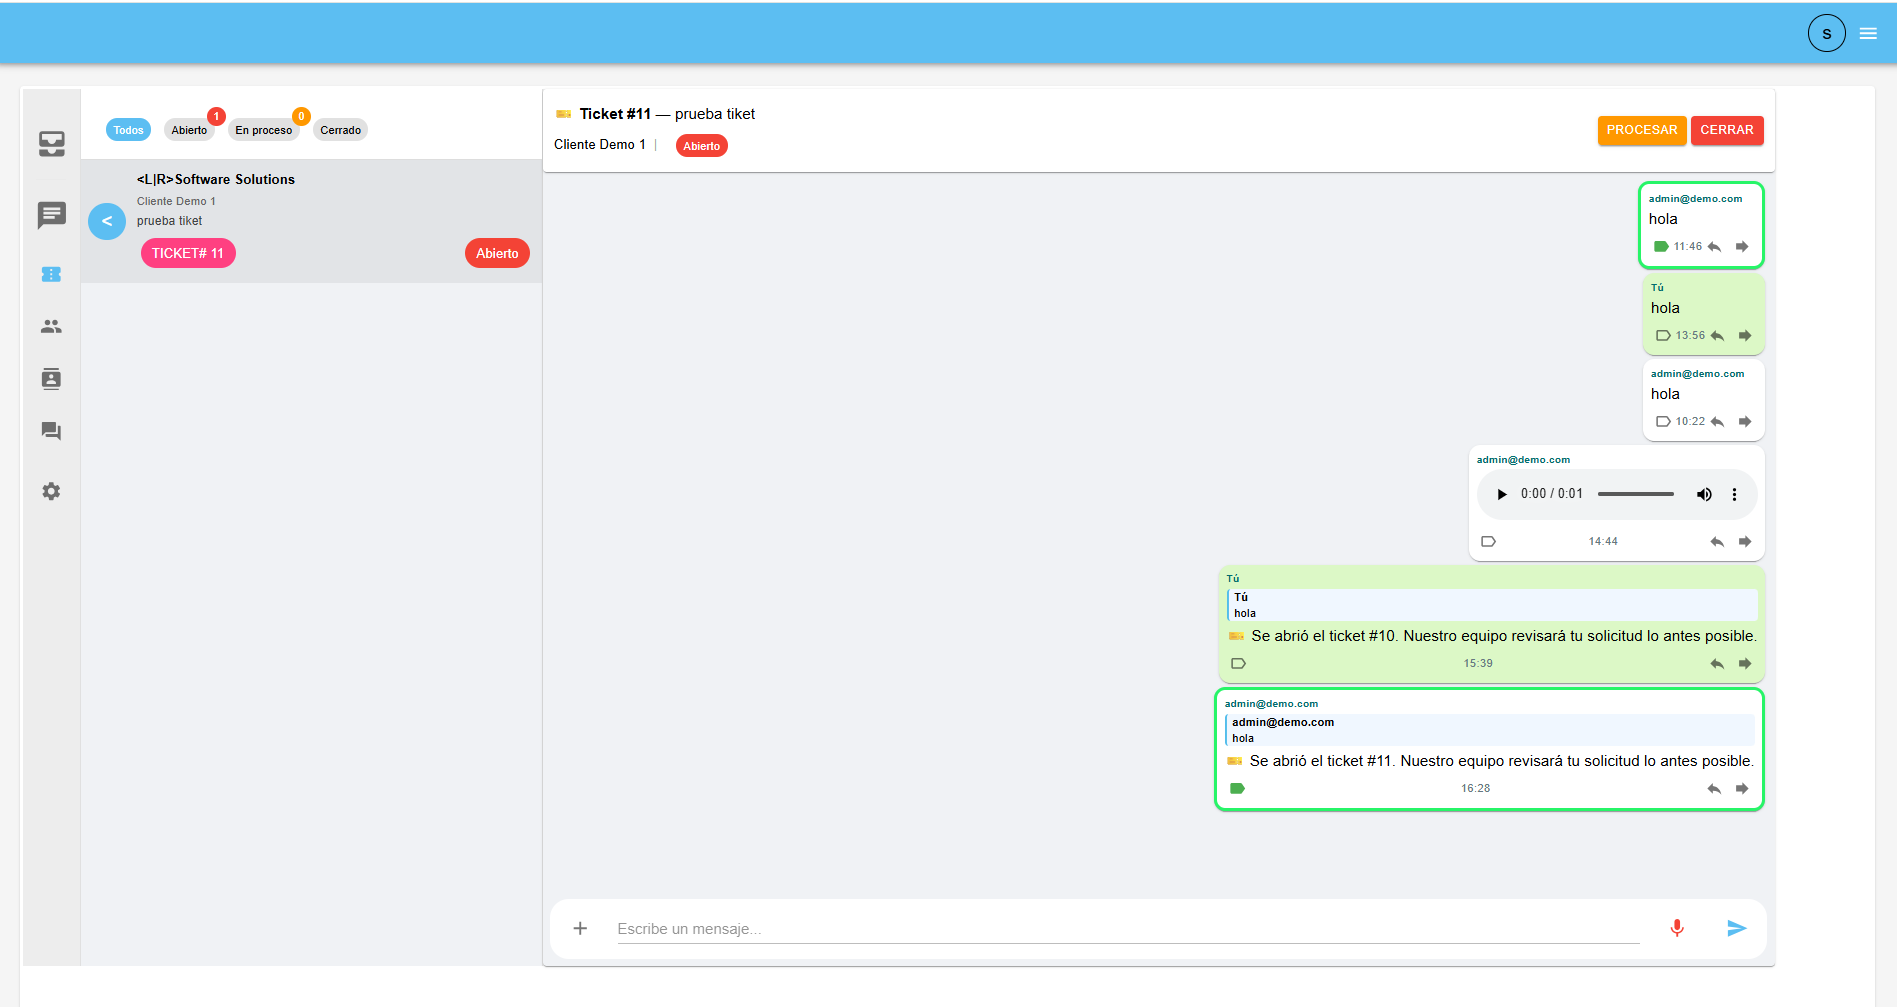Select the En proceso filter tab
This screenshot has height=1007, width=1897.
point(264,130)
